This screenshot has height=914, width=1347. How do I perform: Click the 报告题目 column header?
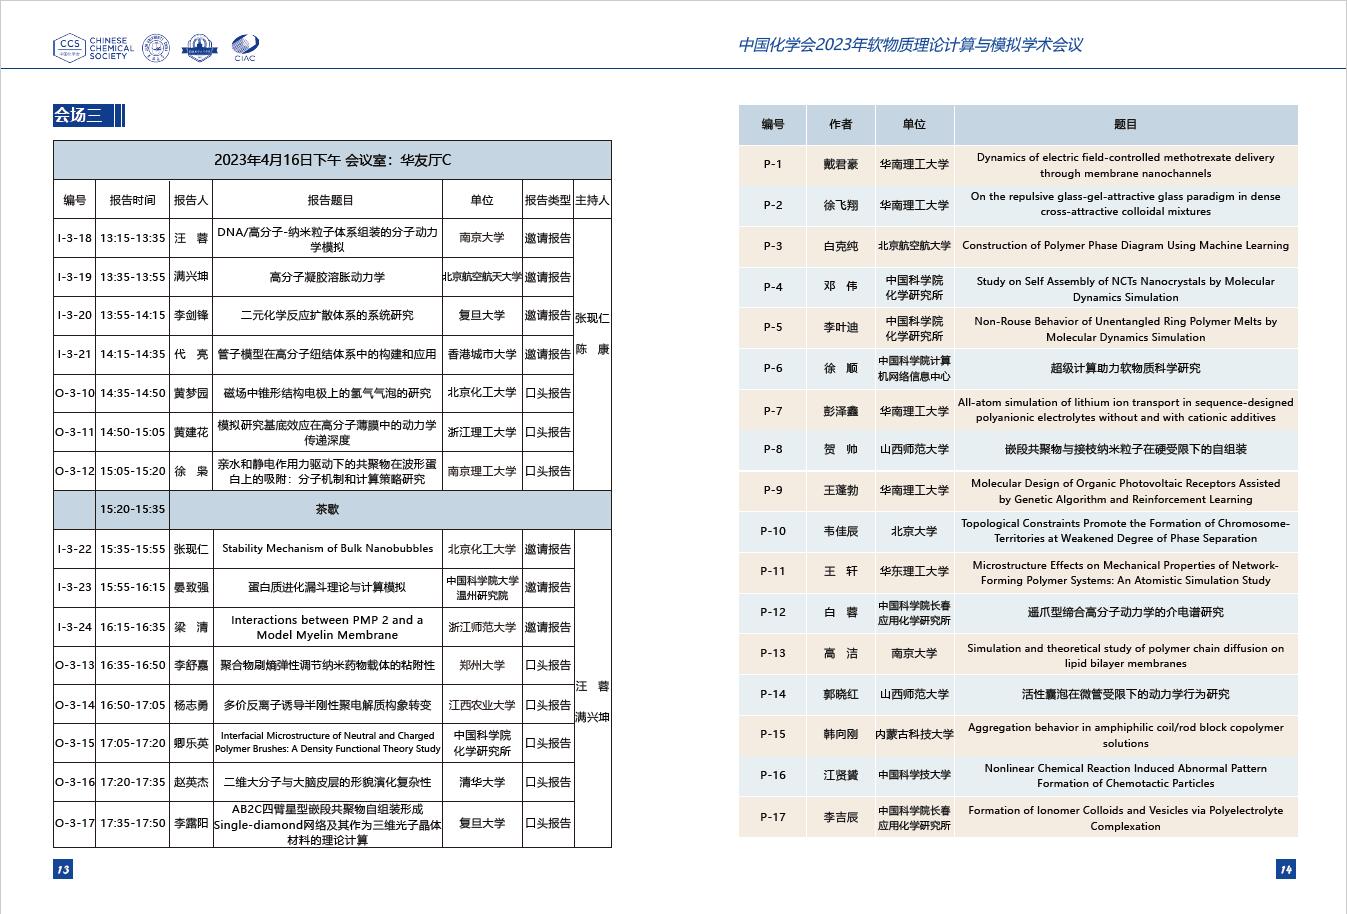(328, 200)
